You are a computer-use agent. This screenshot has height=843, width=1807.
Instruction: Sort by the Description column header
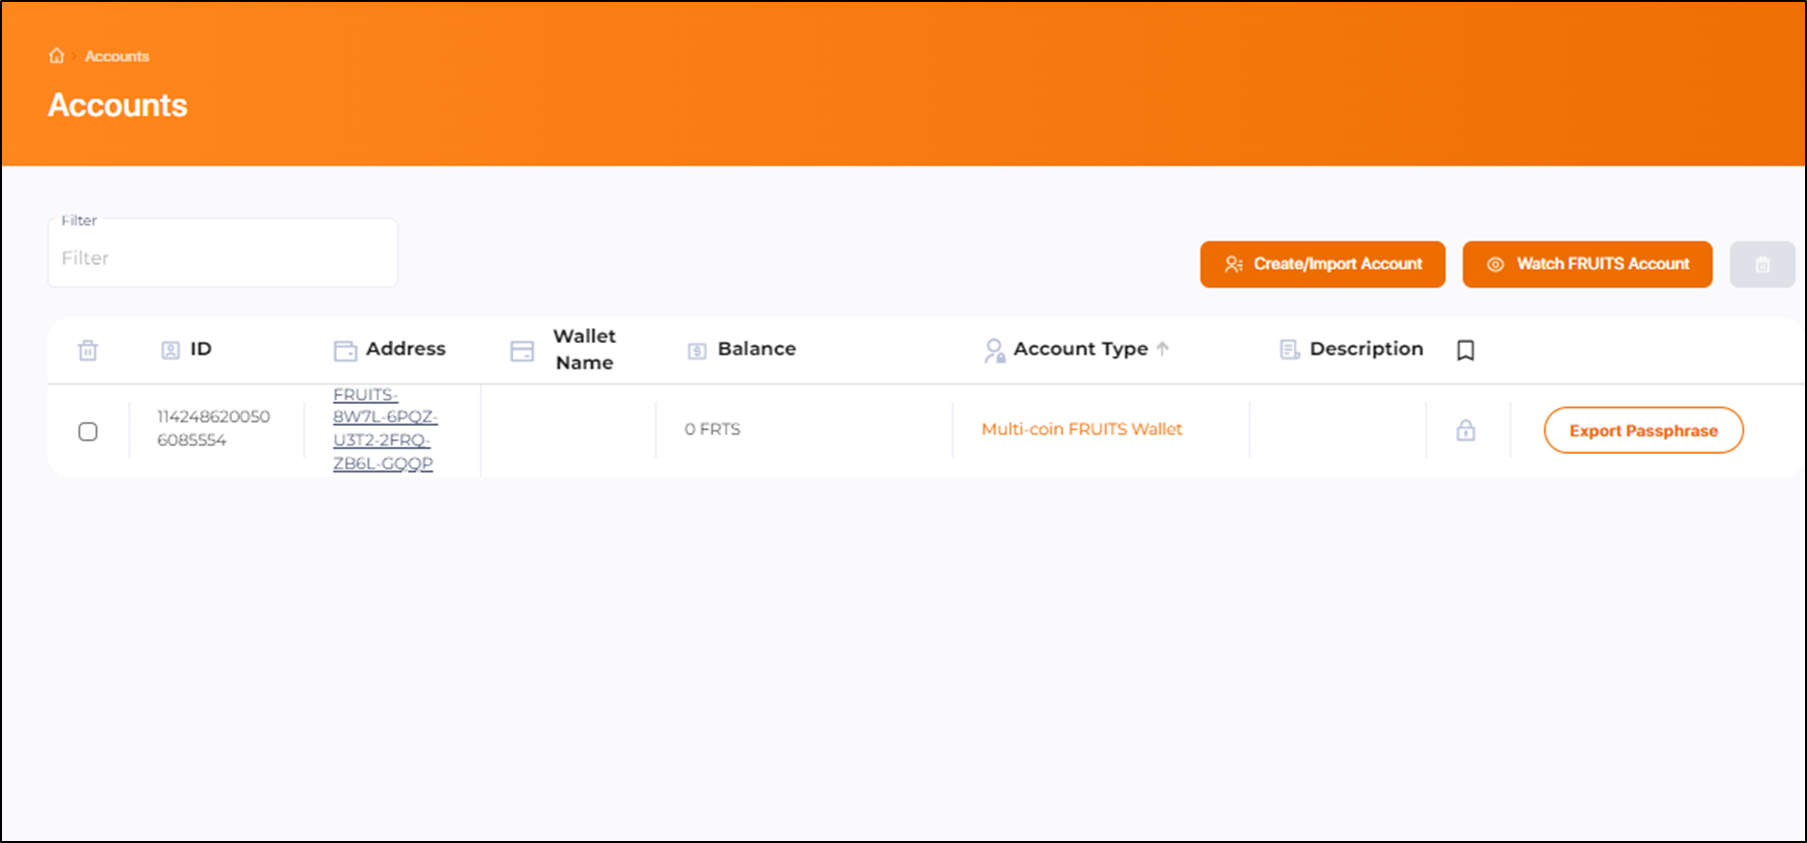pos(1366,349)
